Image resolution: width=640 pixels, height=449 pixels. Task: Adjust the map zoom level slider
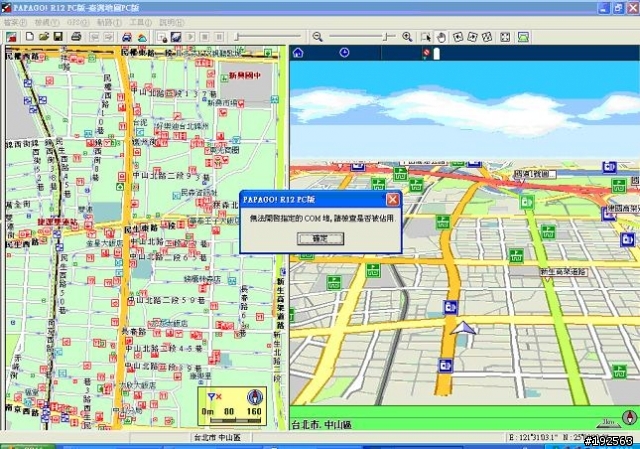tap(362, 37)
